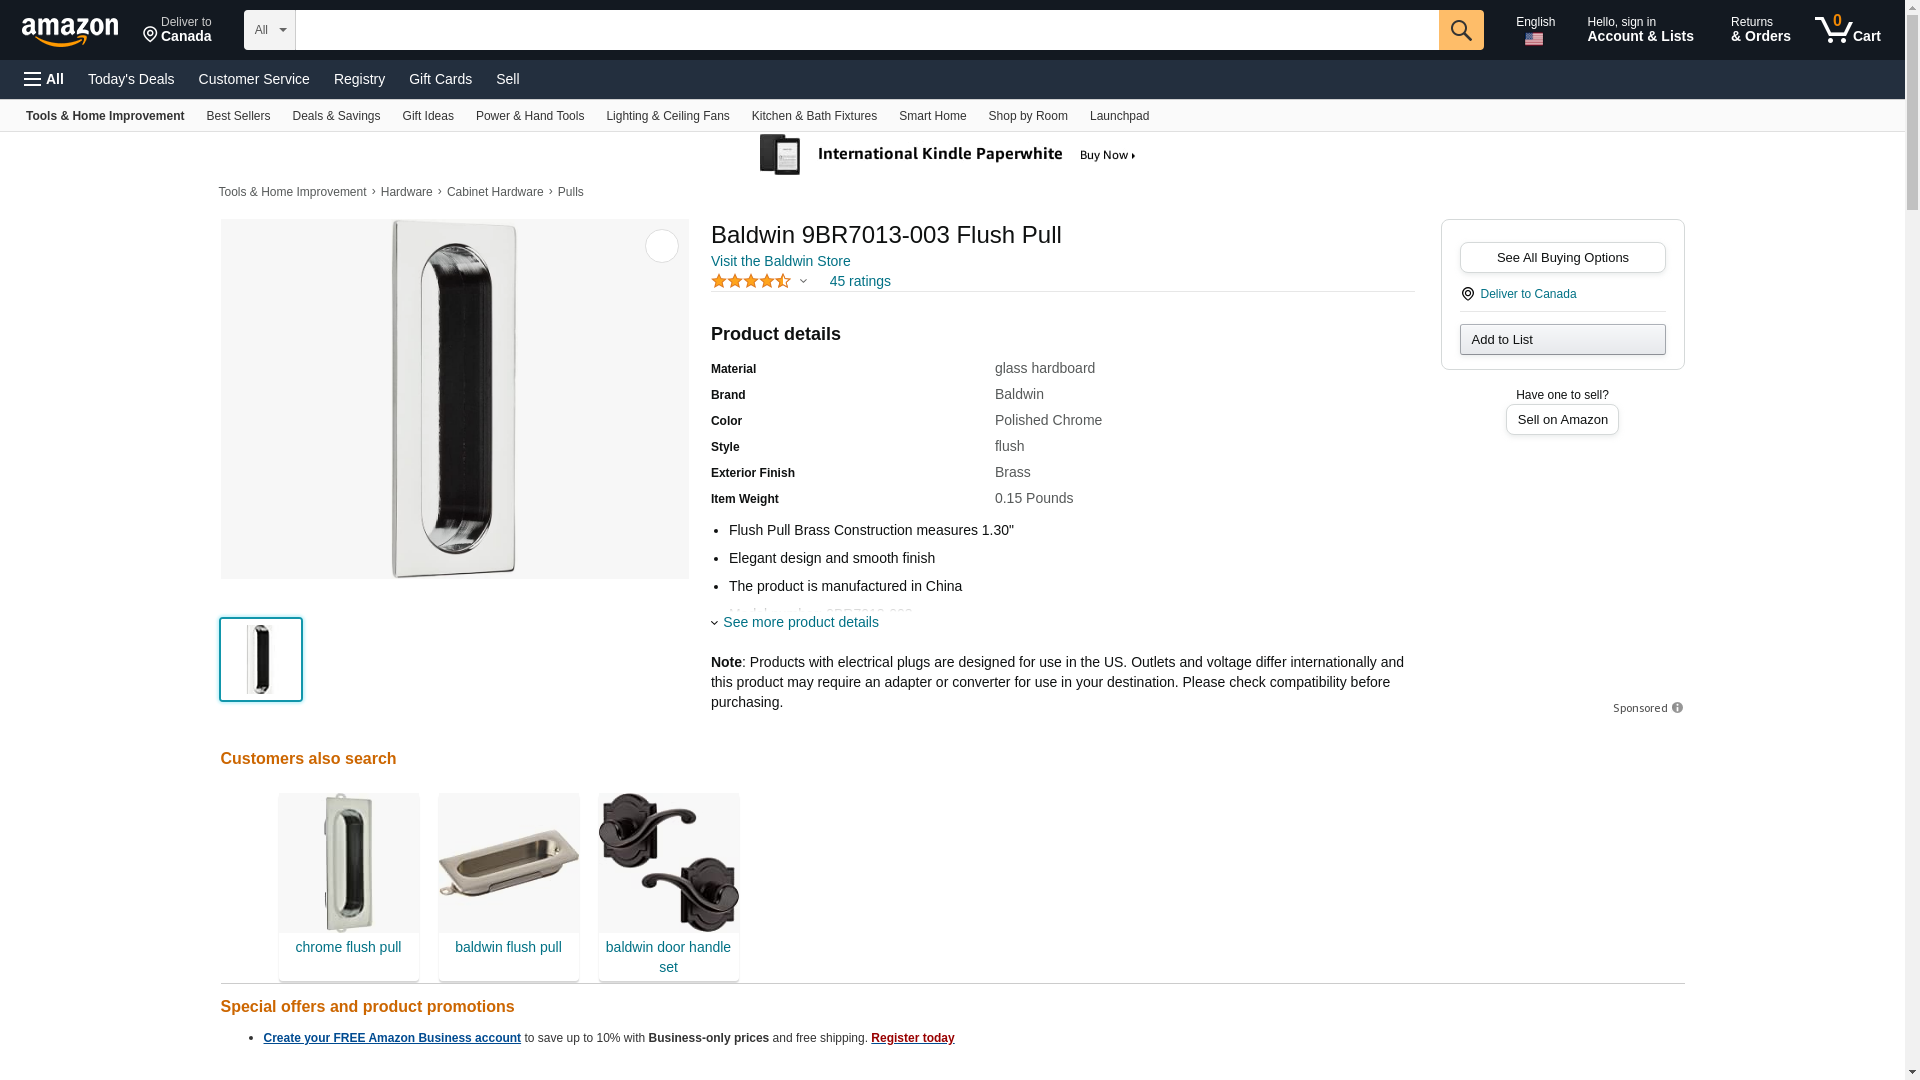Click the Sponsored info icon
This screenshot has height=1080, width=1920.
pyautogui.click(x=1677, y=708)
